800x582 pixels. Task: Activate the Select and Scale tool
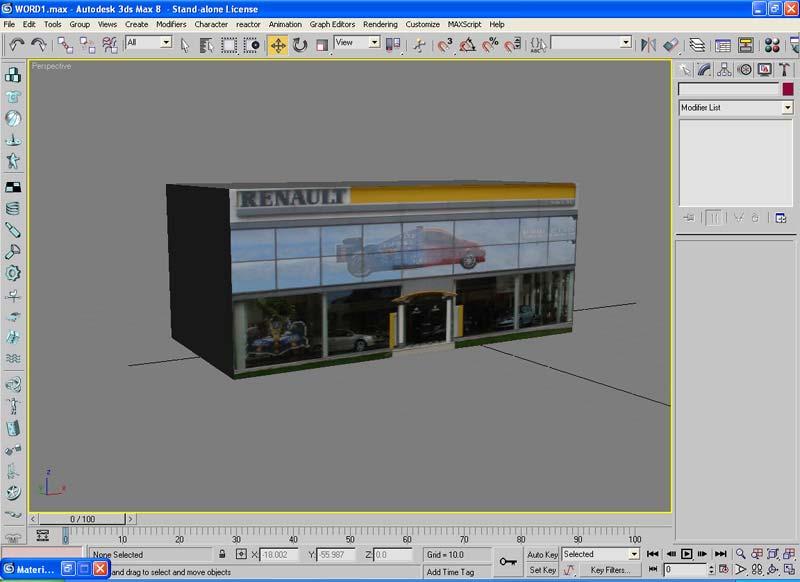click(321, 45)
